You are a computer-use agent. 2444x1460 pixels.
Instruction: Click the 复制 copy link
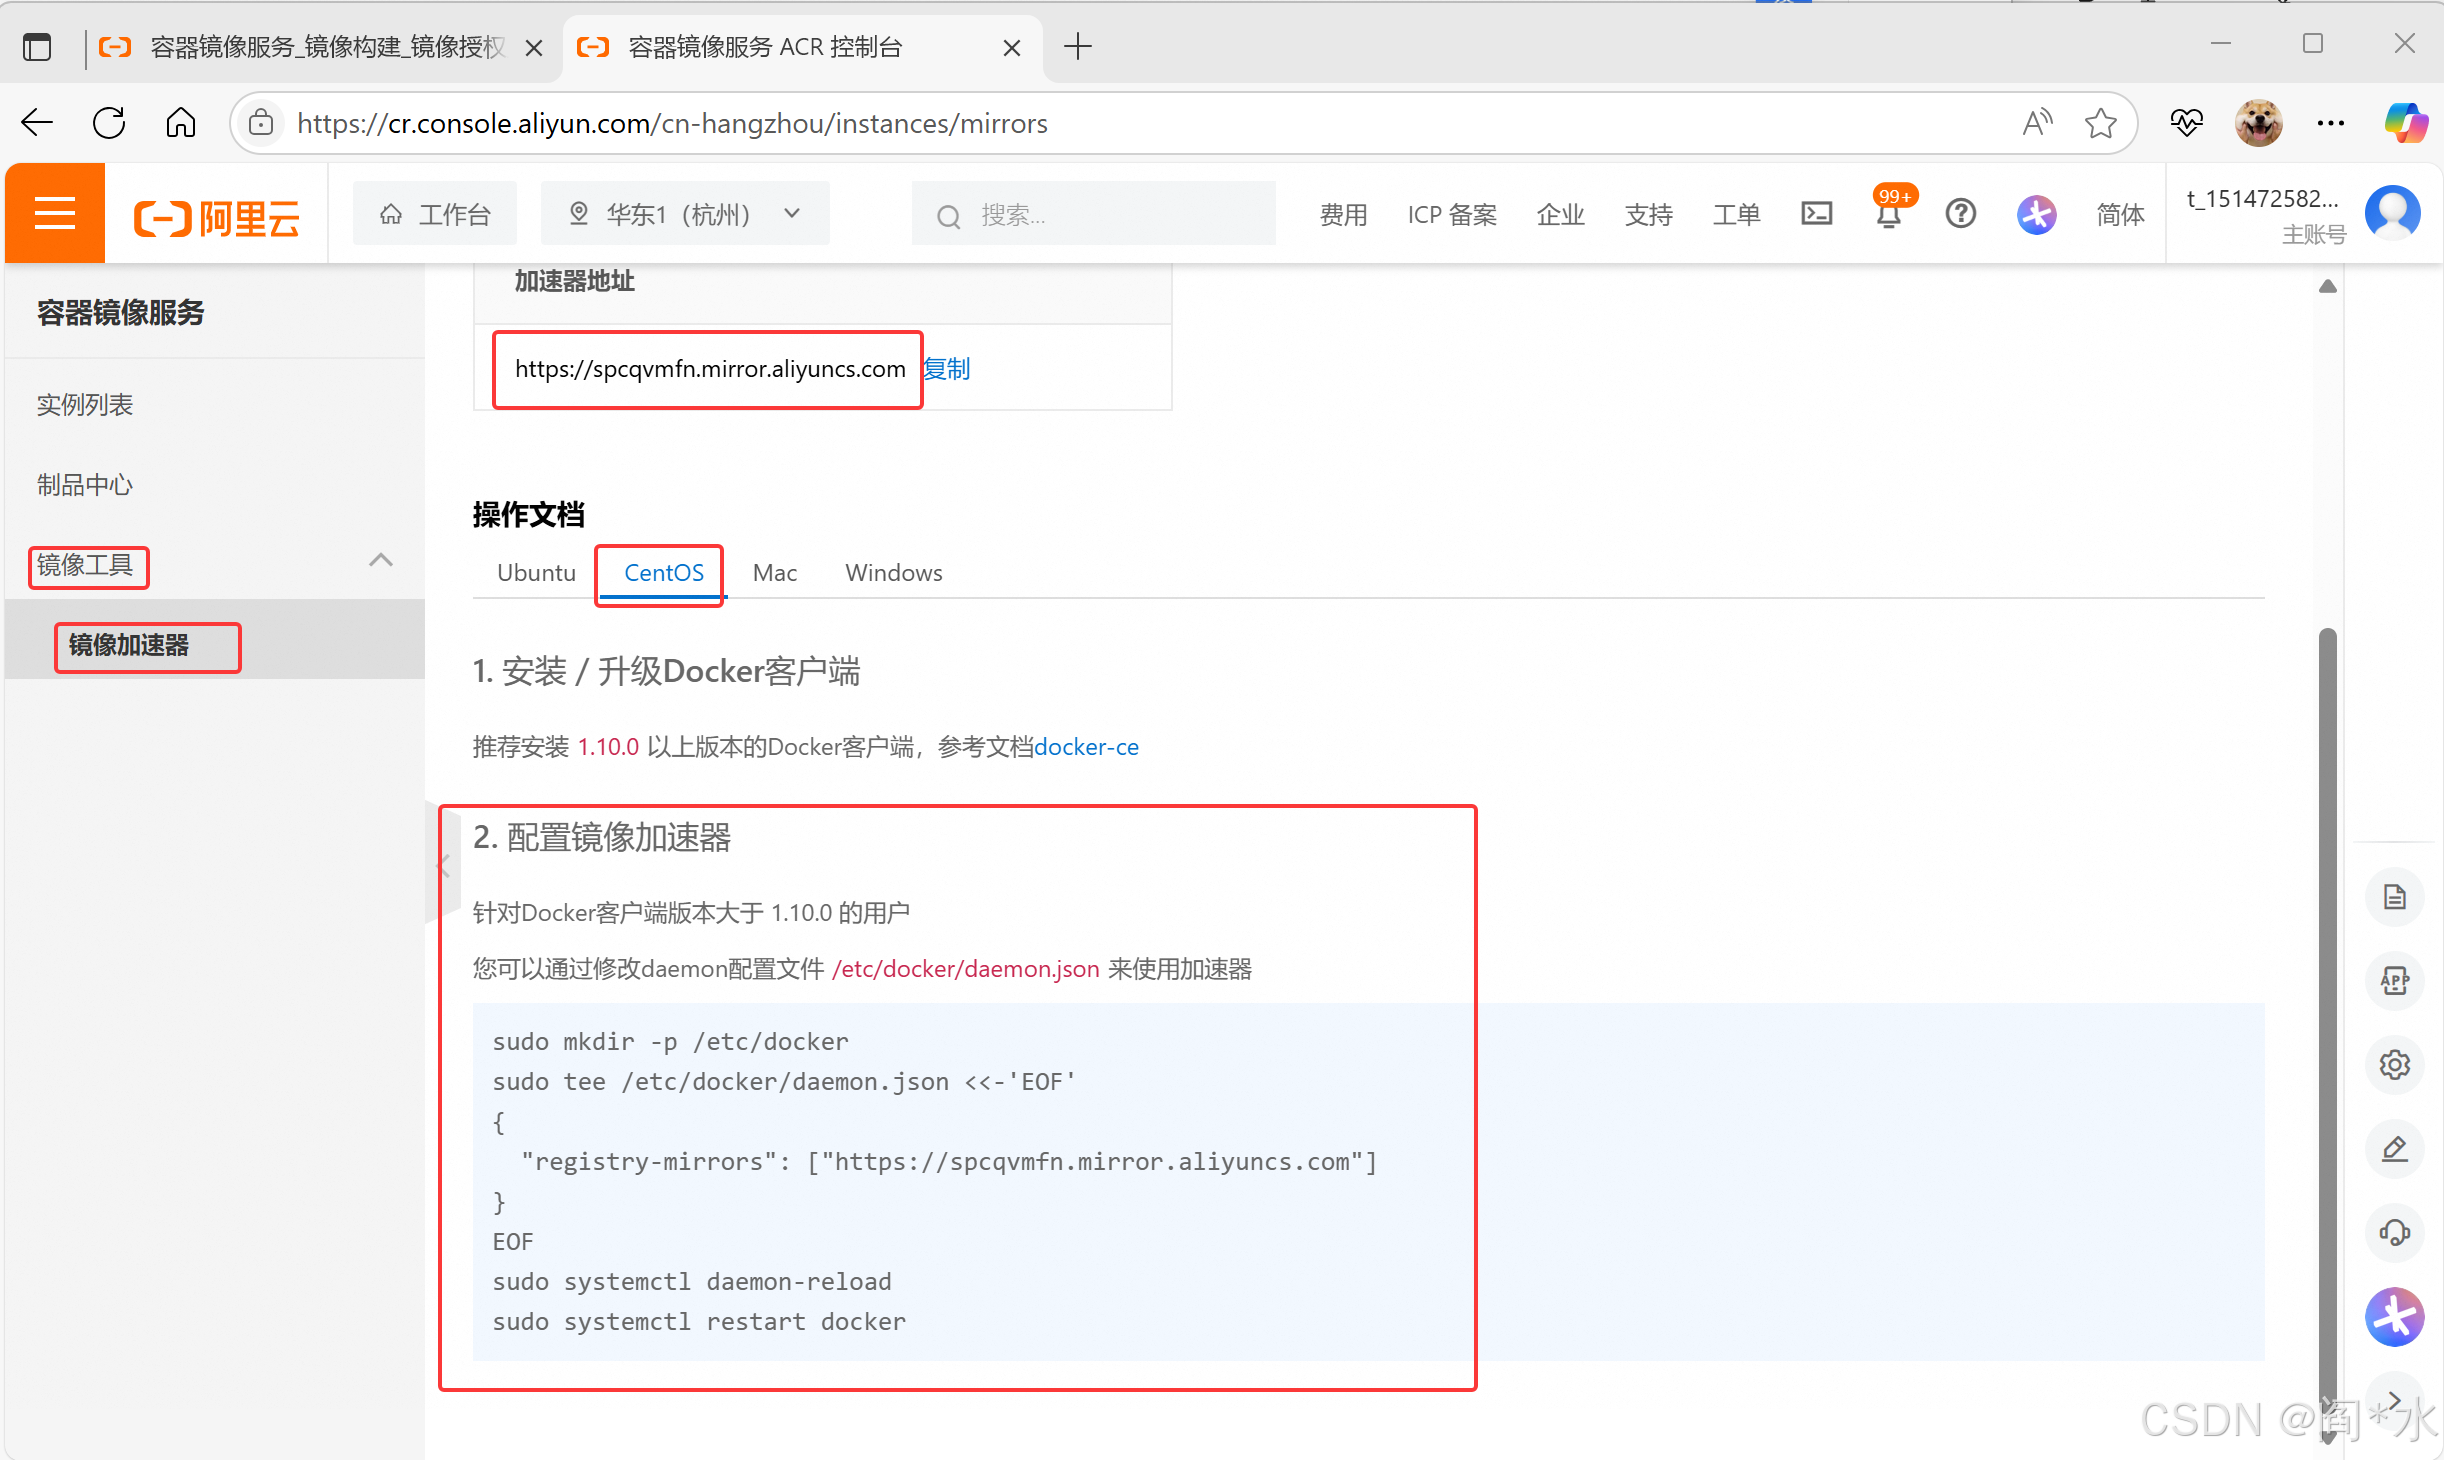(946, 369)
